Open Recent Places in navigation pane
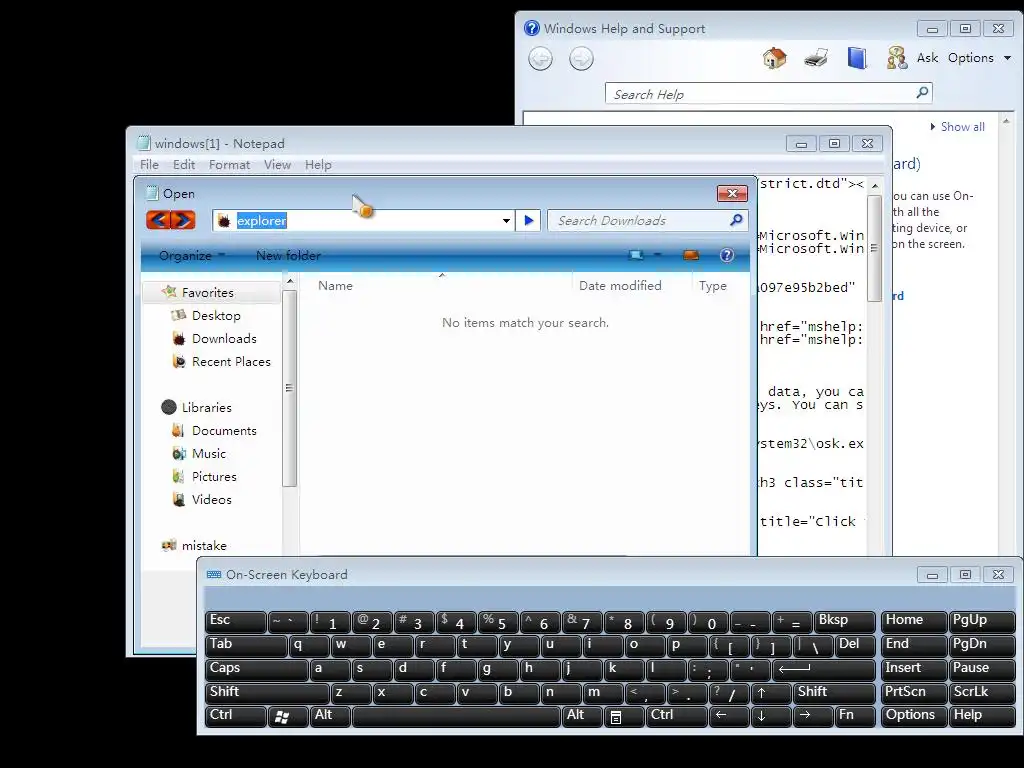This screenshot has width=1024, height=768. pos(231,362)
